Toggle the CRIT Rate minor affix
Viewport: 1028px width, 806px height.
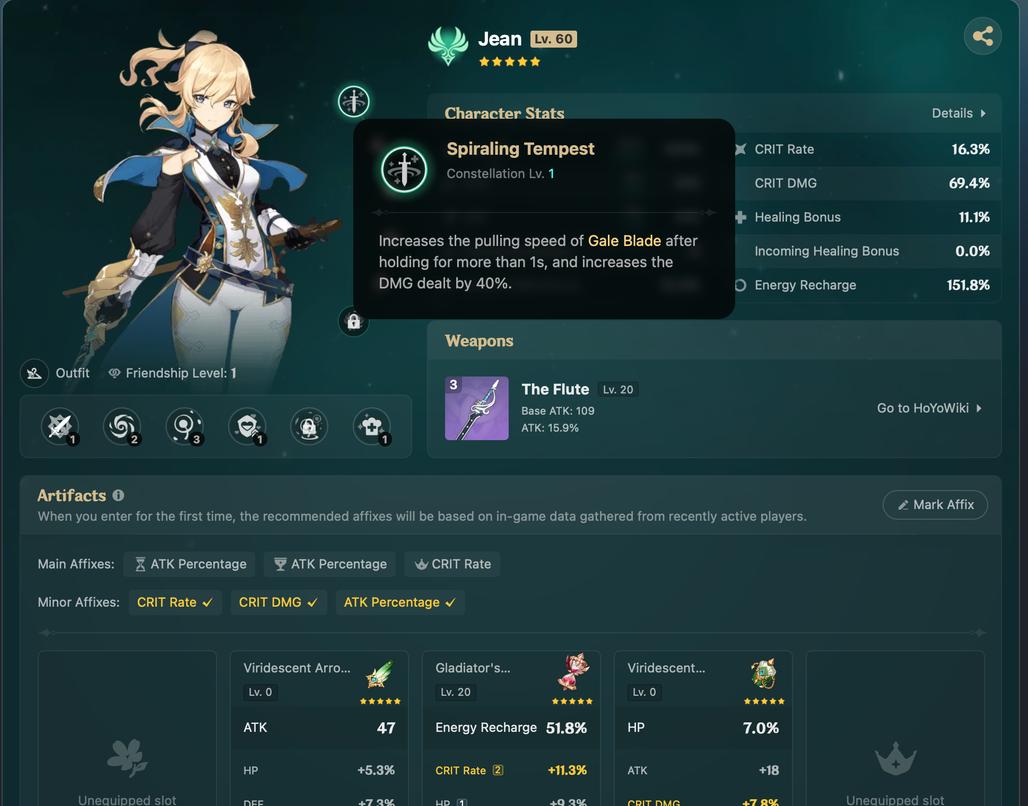click(174, 602)
